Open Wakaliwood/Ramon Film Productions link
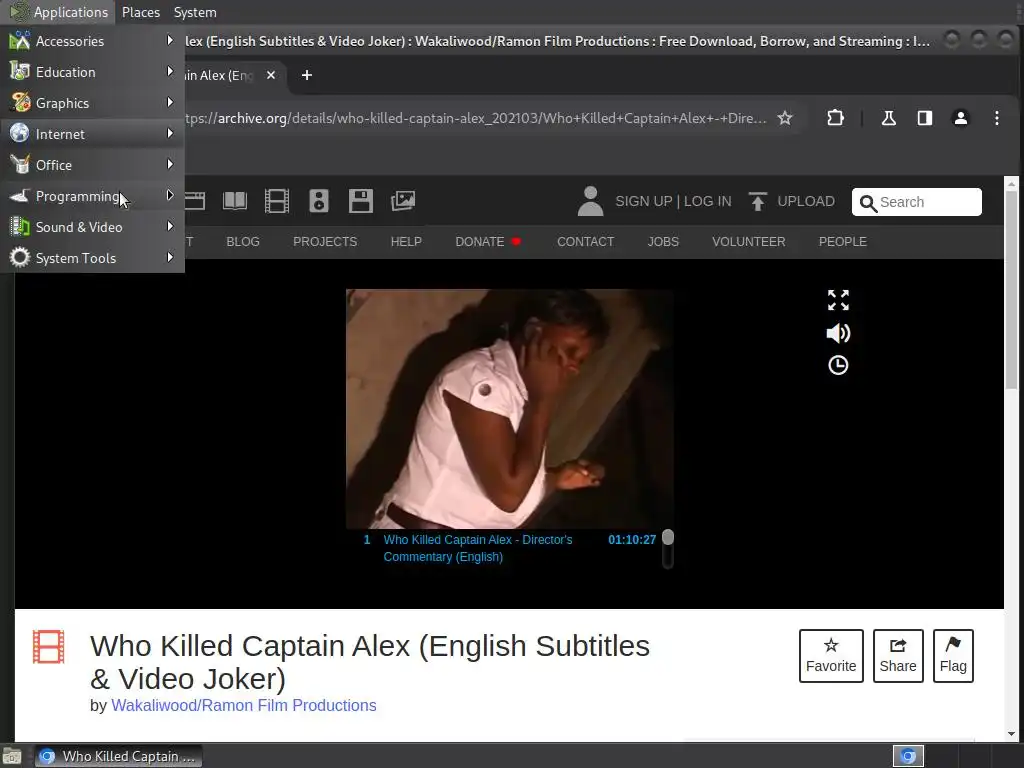 (x=244, y=705)
